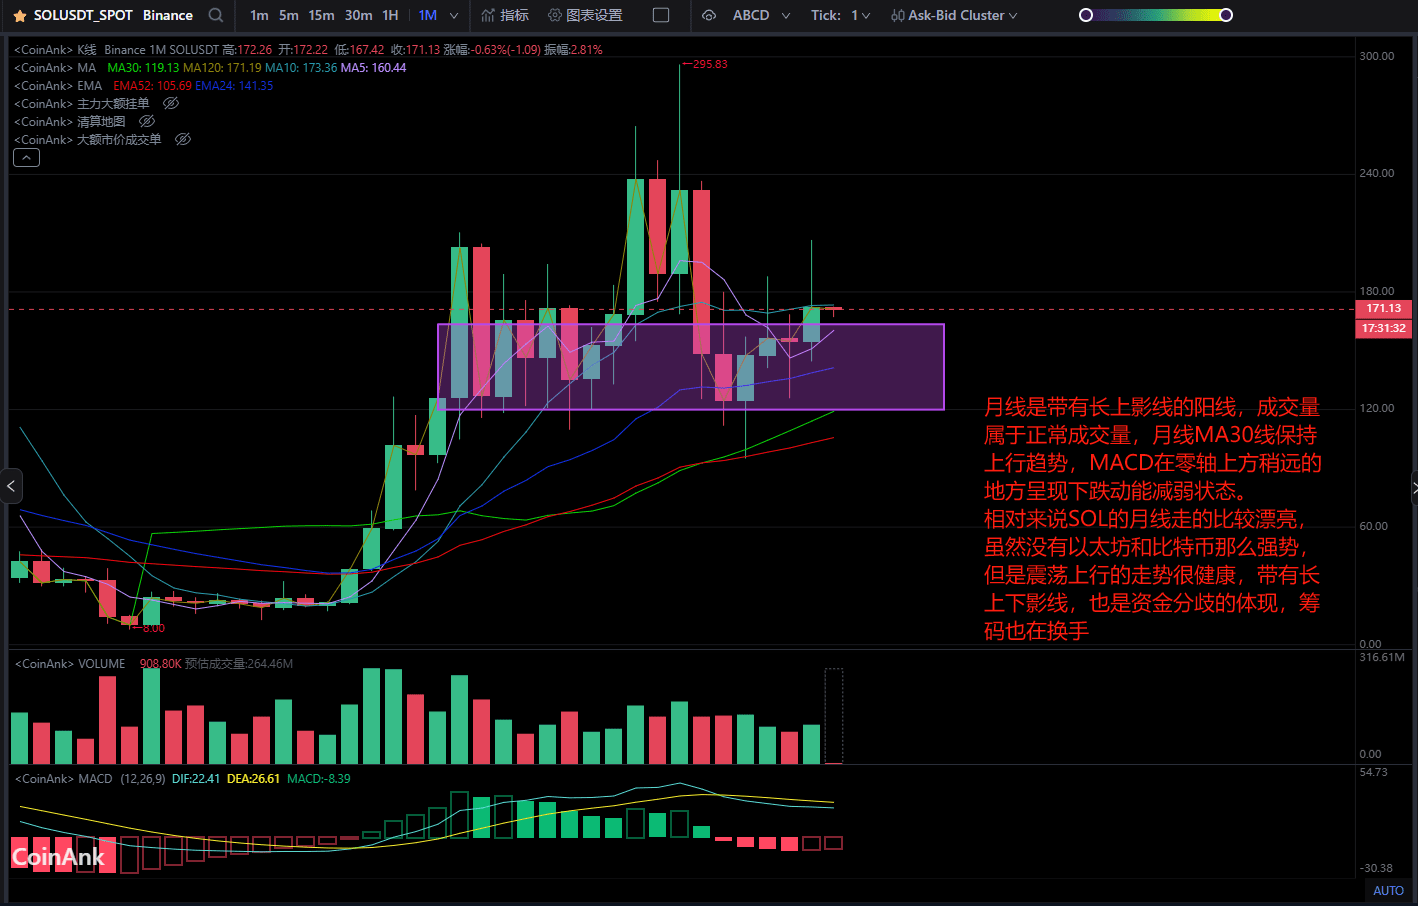This screenshot has height=906, width=1418.
Task: Open 图表设置 chart settings
Action: (585, 15)
